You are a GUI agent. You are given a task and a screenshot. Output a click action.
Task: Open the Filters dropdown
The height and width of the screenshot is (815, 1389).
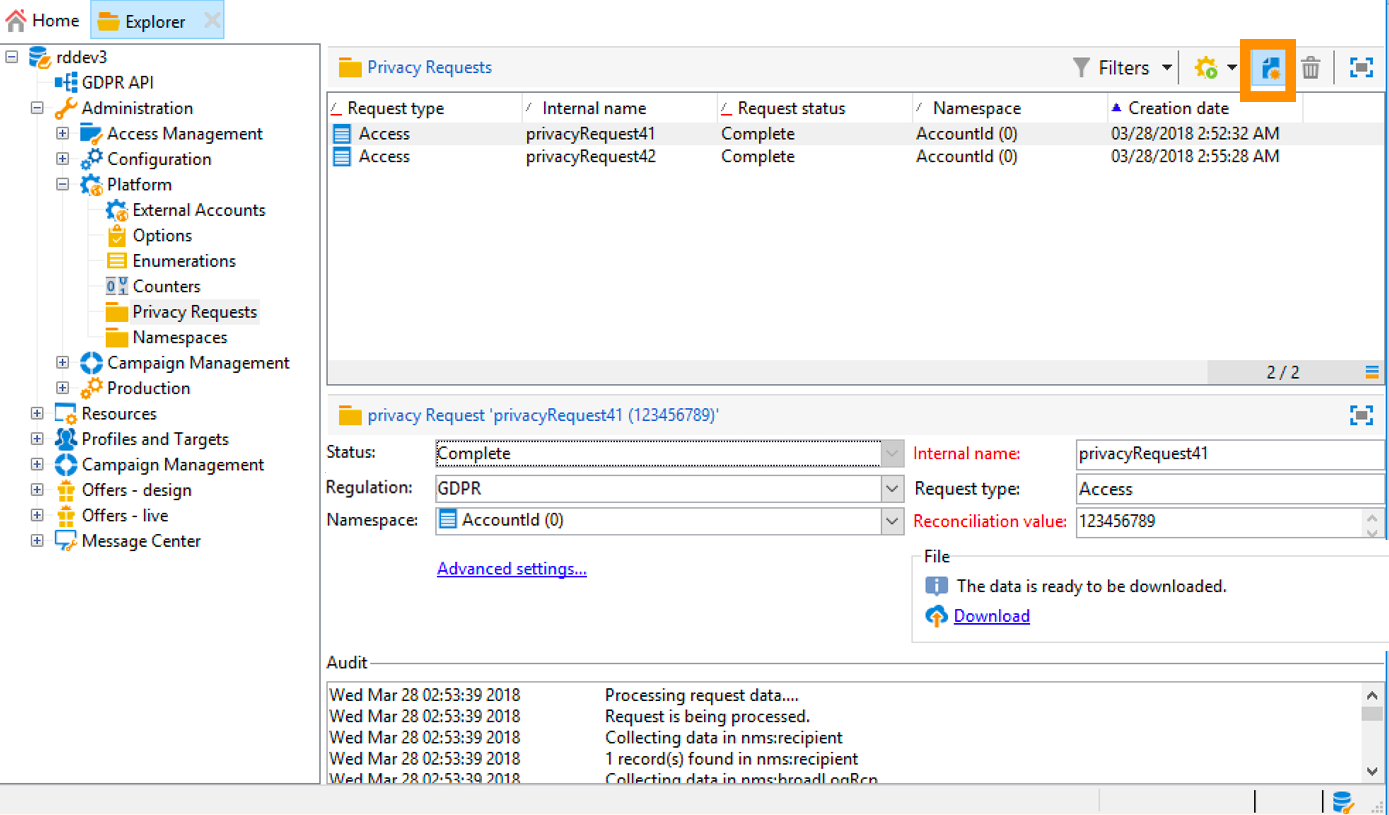(1123, 68)
